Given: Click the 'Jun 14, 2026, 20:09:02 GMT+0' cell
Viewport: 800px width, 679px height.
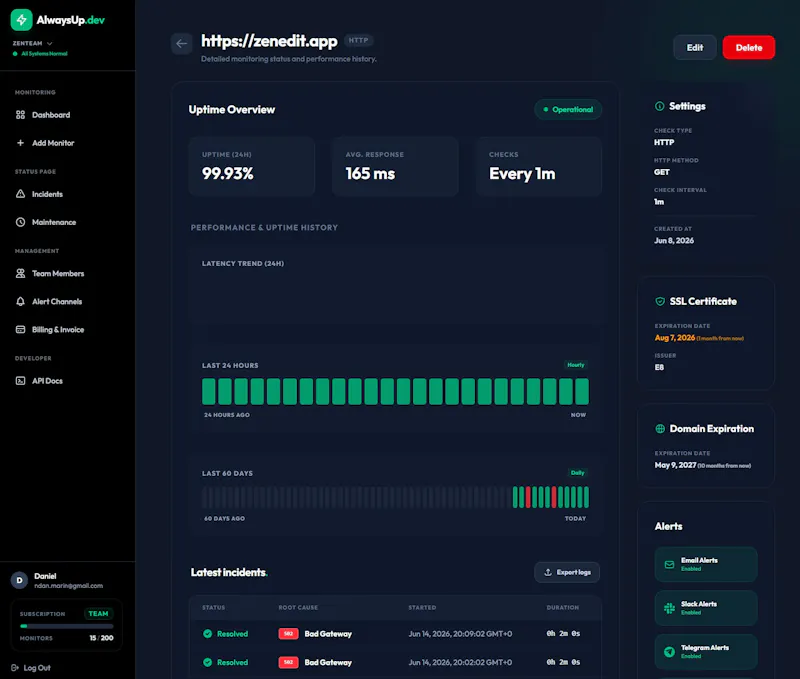Looking at the screenshot, I should pyautogui.click(x=460, y=634).
